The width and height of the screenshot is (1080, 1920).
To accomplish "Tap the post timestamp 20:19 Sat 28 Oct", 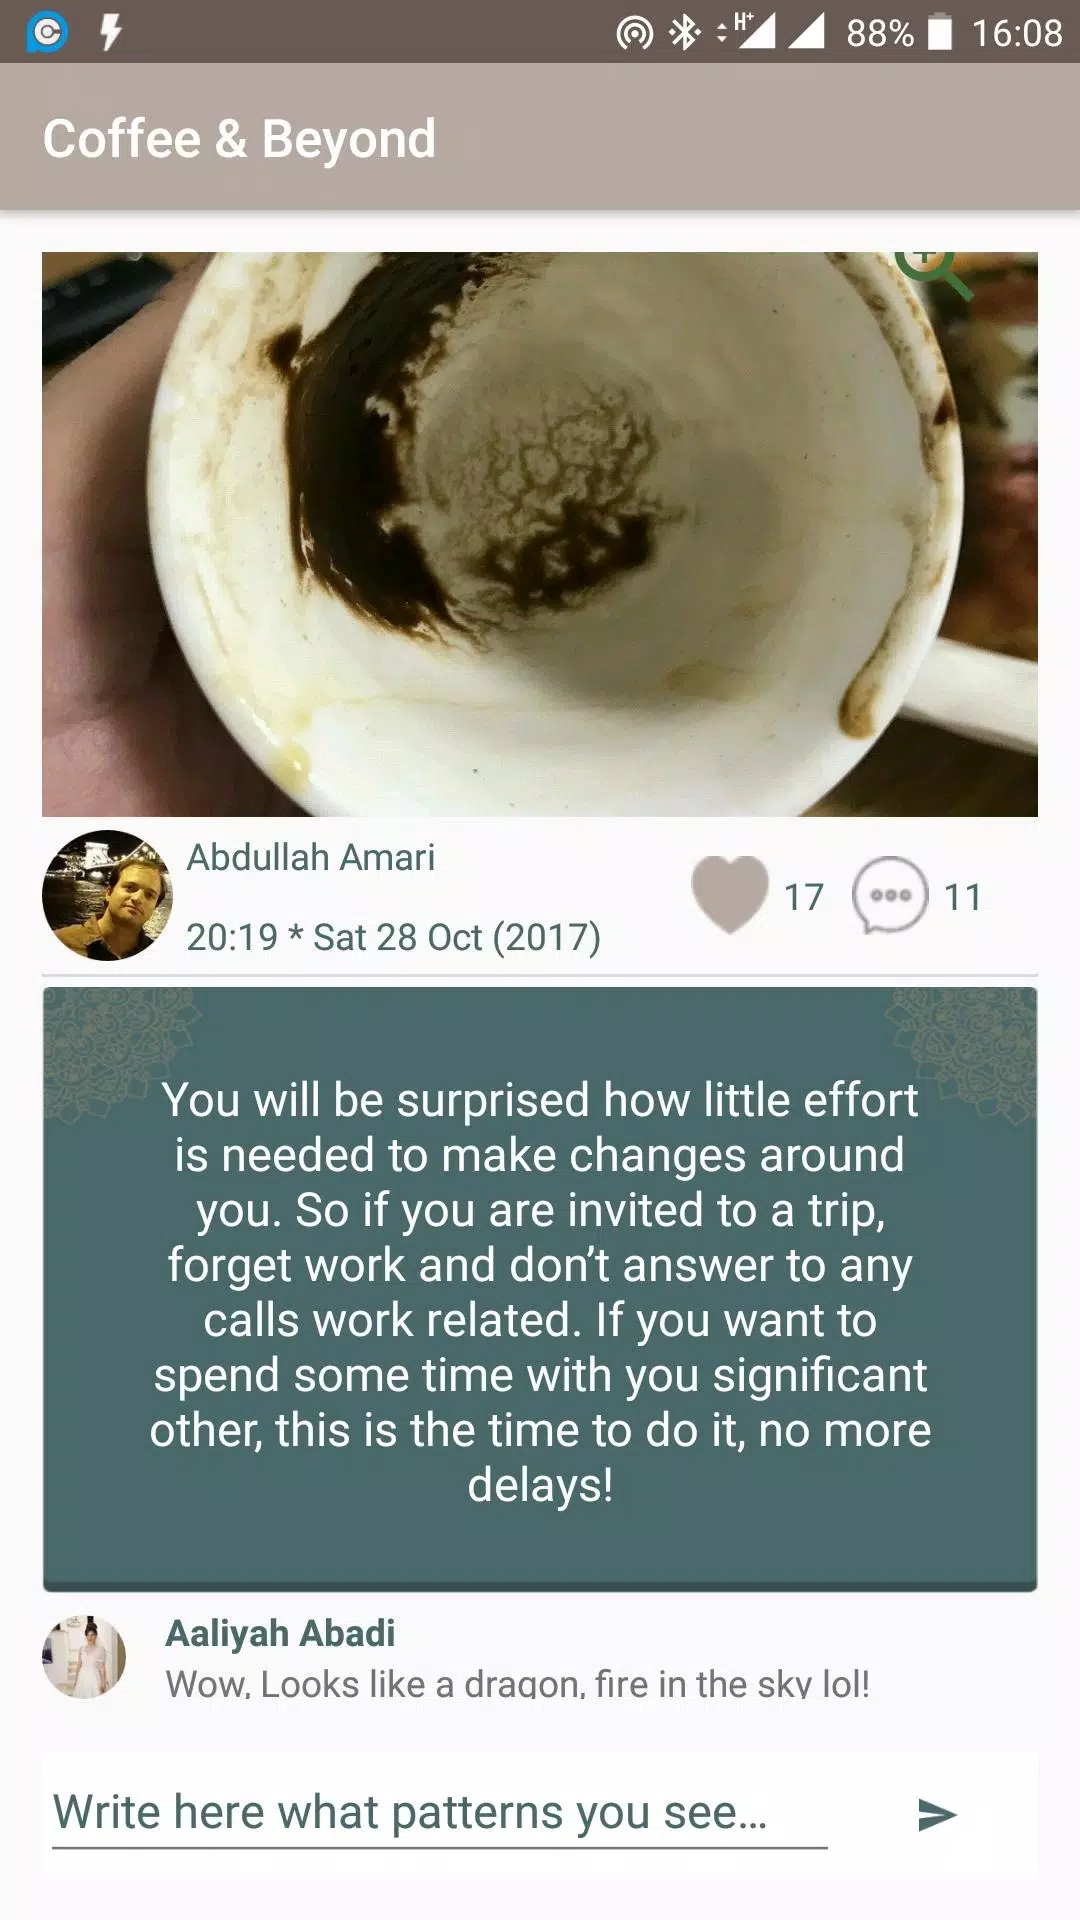I will [394, 937].
